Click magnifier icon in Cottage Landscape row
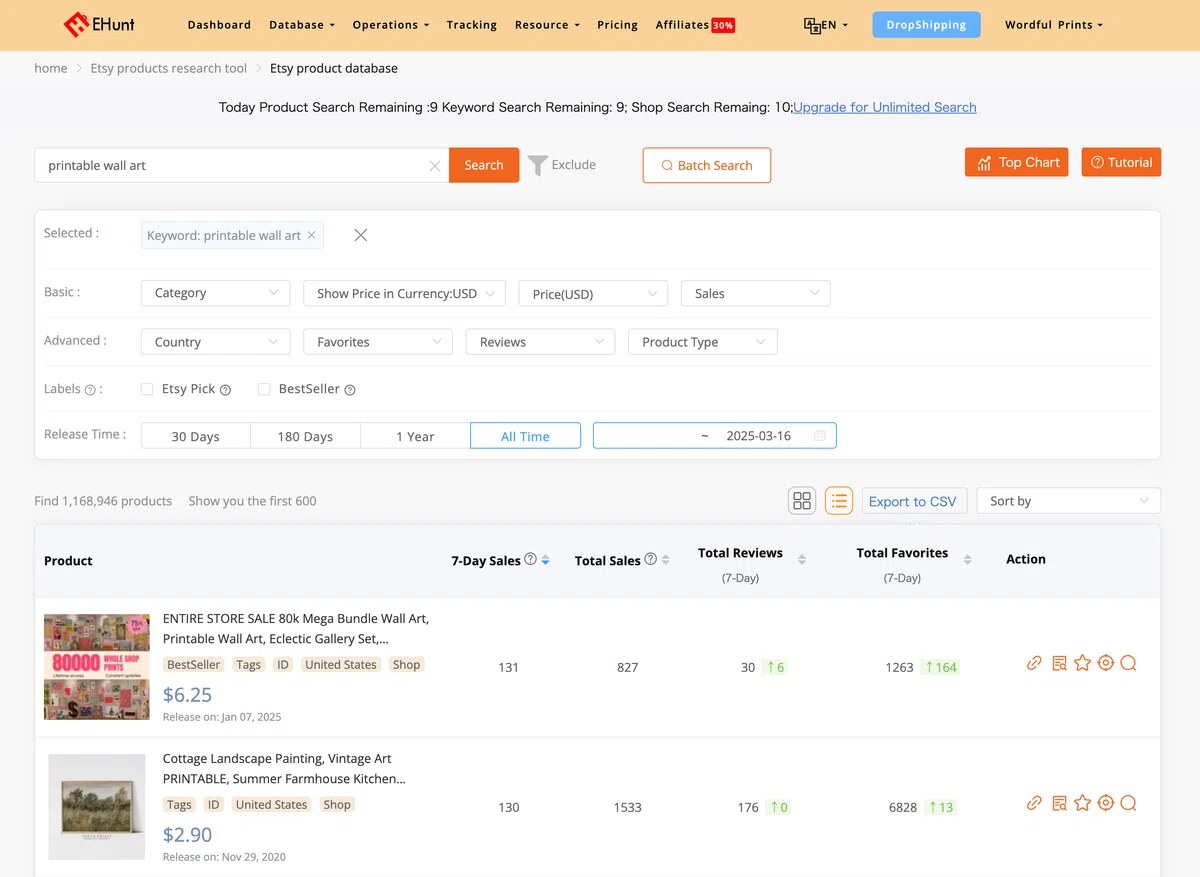This screenshot has width=1200, height=877. point(1129,803)
